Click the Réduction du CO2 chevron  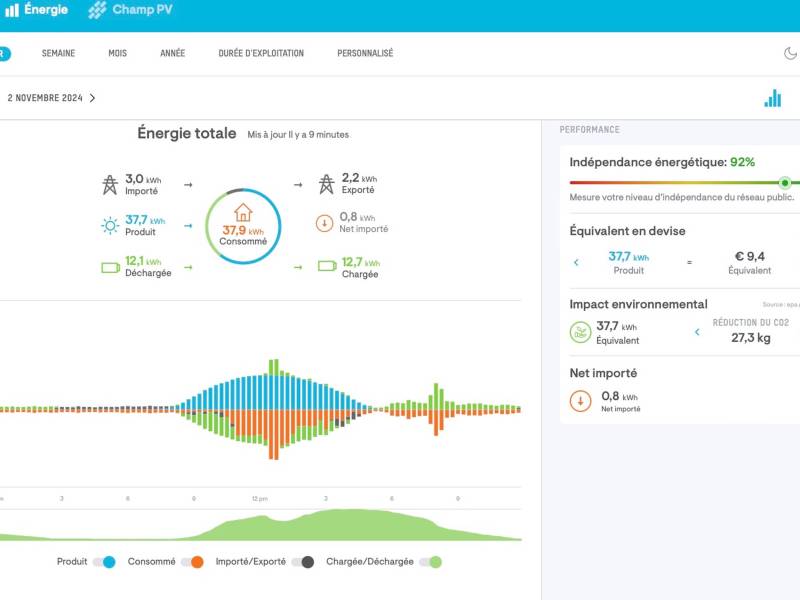697,332
